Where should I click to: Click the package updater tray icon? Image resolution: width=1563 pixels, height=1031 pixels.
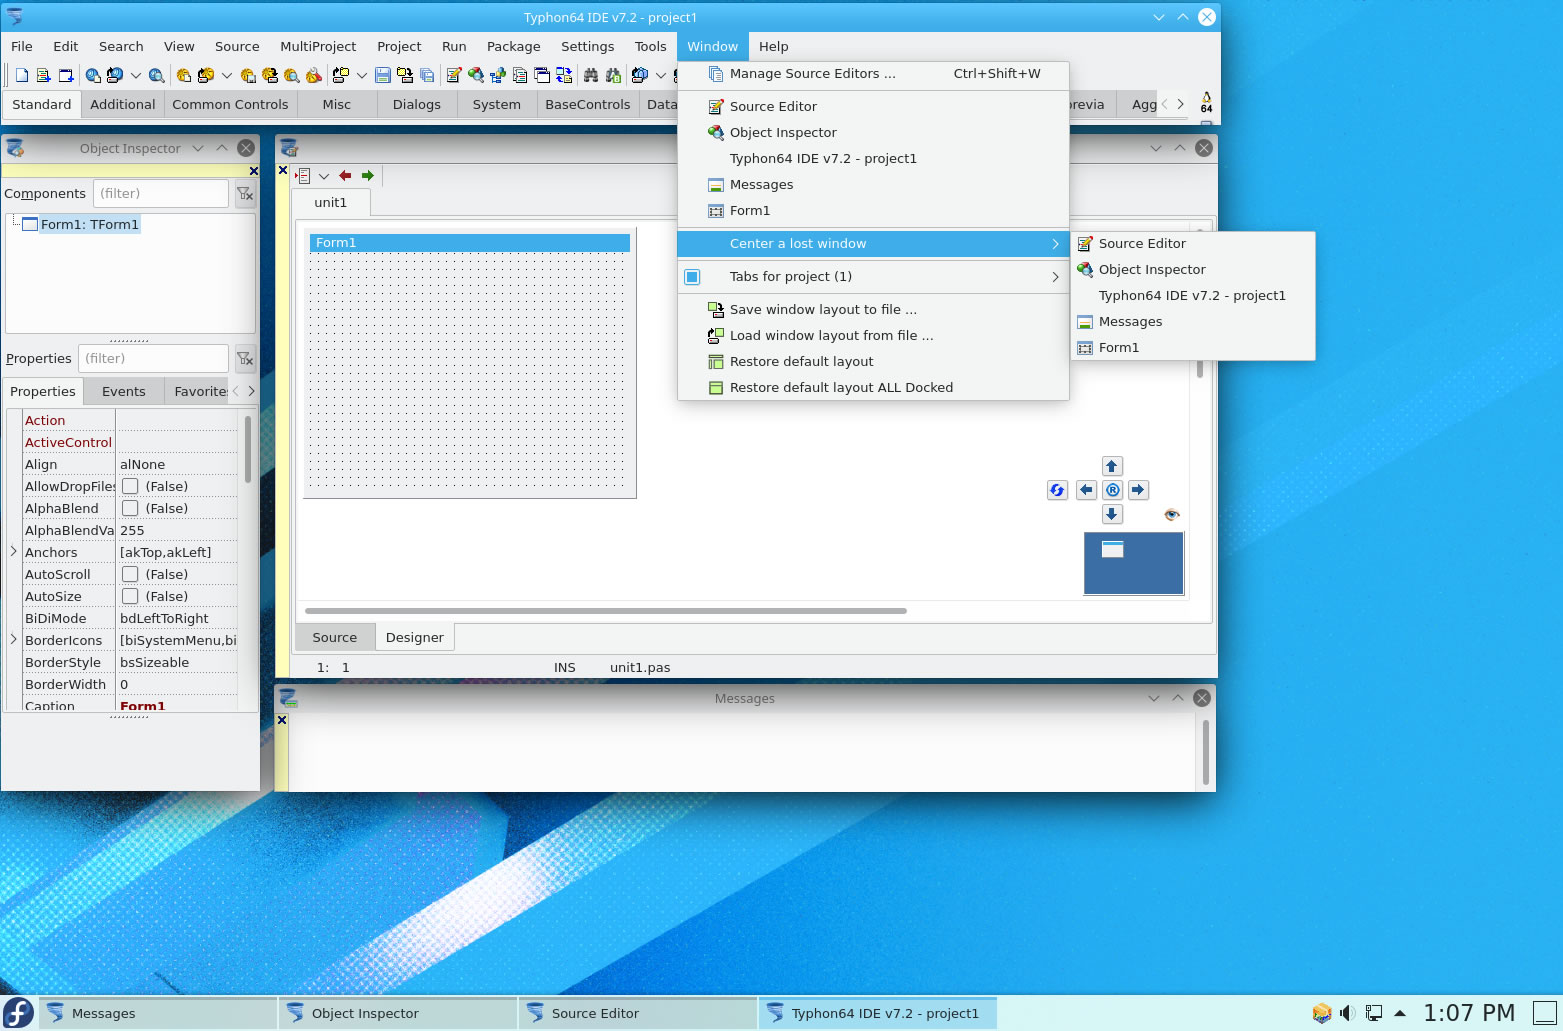1321,1013
